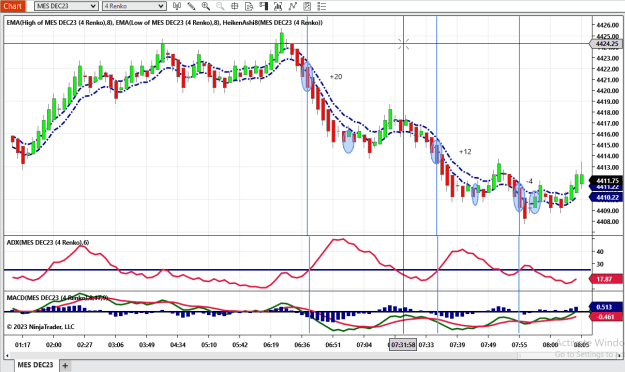The width and height of the screenshot is (625, 372).
Task: Select the ADX(MES DEC23 (4 Renko),6) label
Action: (x=48, y=242)
